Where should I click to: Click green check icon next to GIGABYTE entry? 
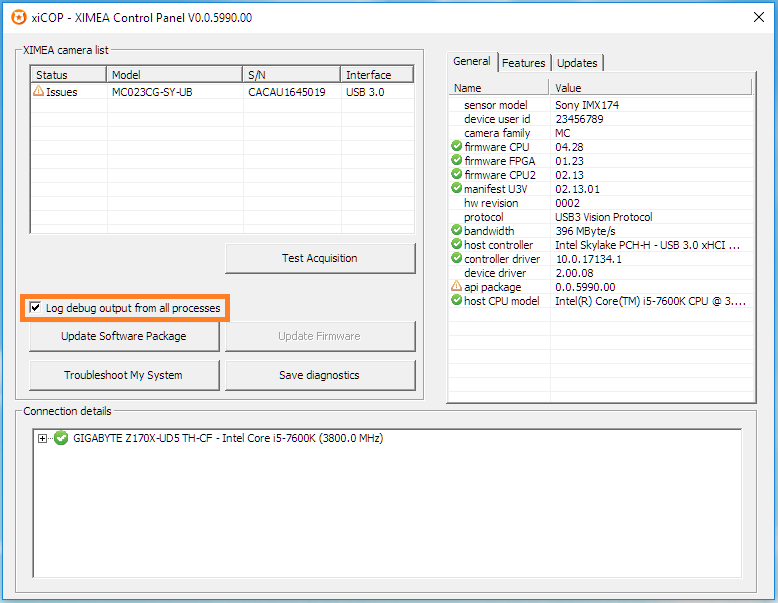coord(61,438)
